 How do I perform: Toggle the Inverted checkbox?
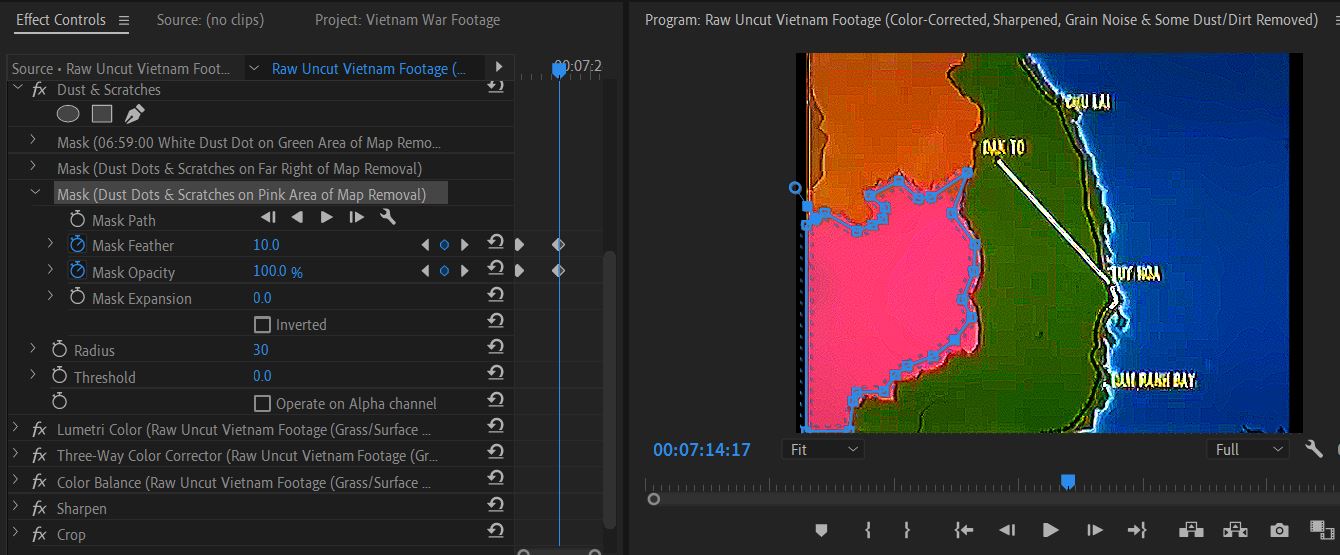(x=263, y=324)
